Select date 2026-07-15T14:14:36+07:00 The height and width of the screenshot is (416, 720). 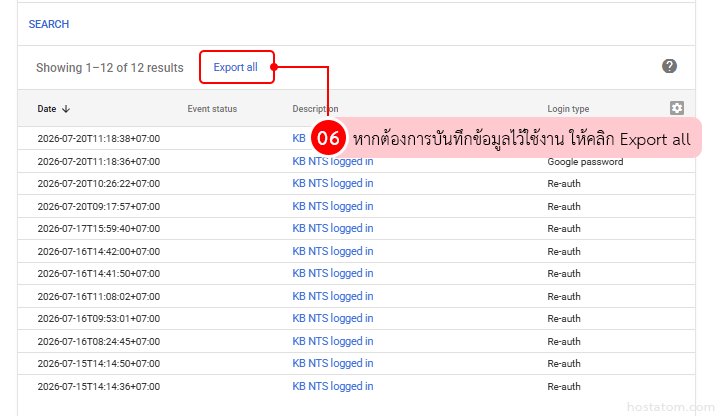(99, 387)
